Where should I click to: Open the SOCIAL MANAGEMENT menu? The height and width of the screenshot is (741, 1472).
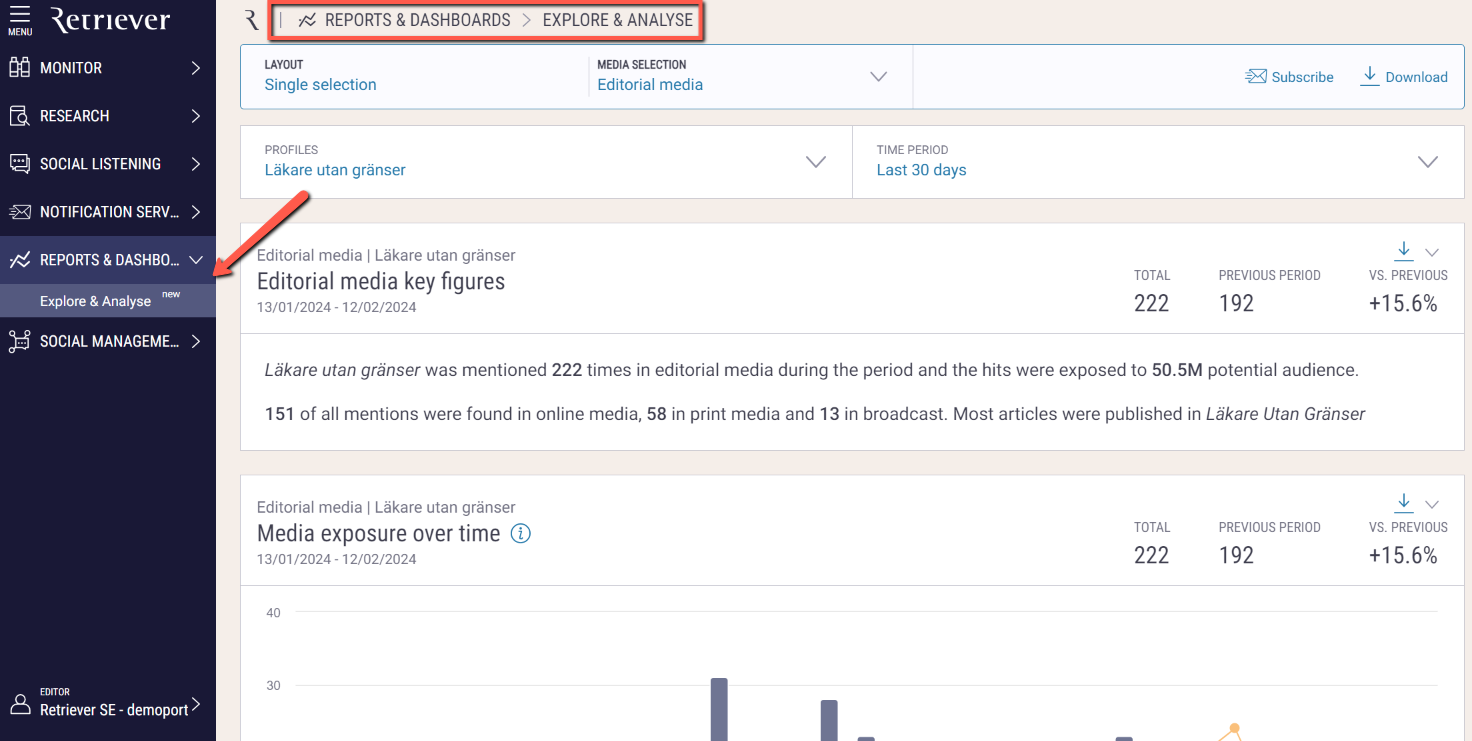[108, 341]
